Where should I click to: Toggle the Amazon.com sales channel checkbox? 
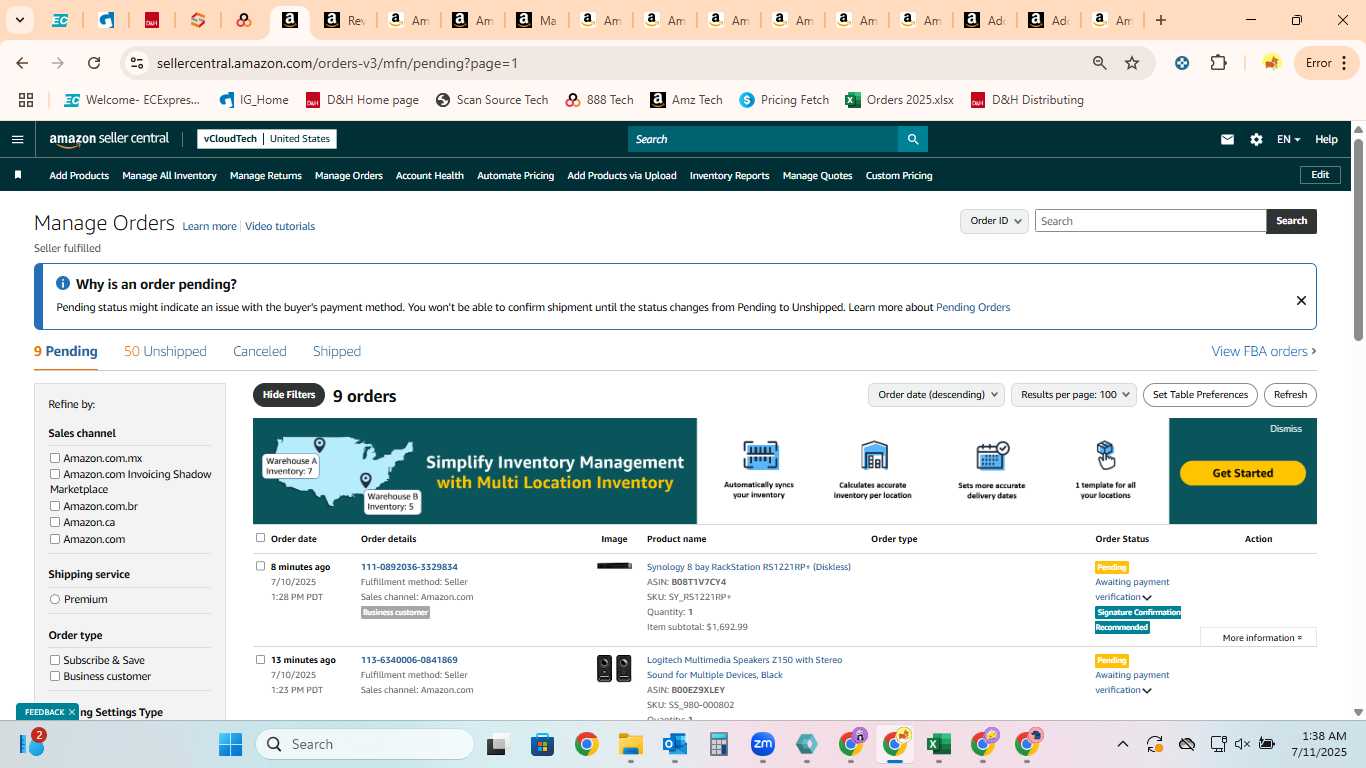tap(55, 539)
